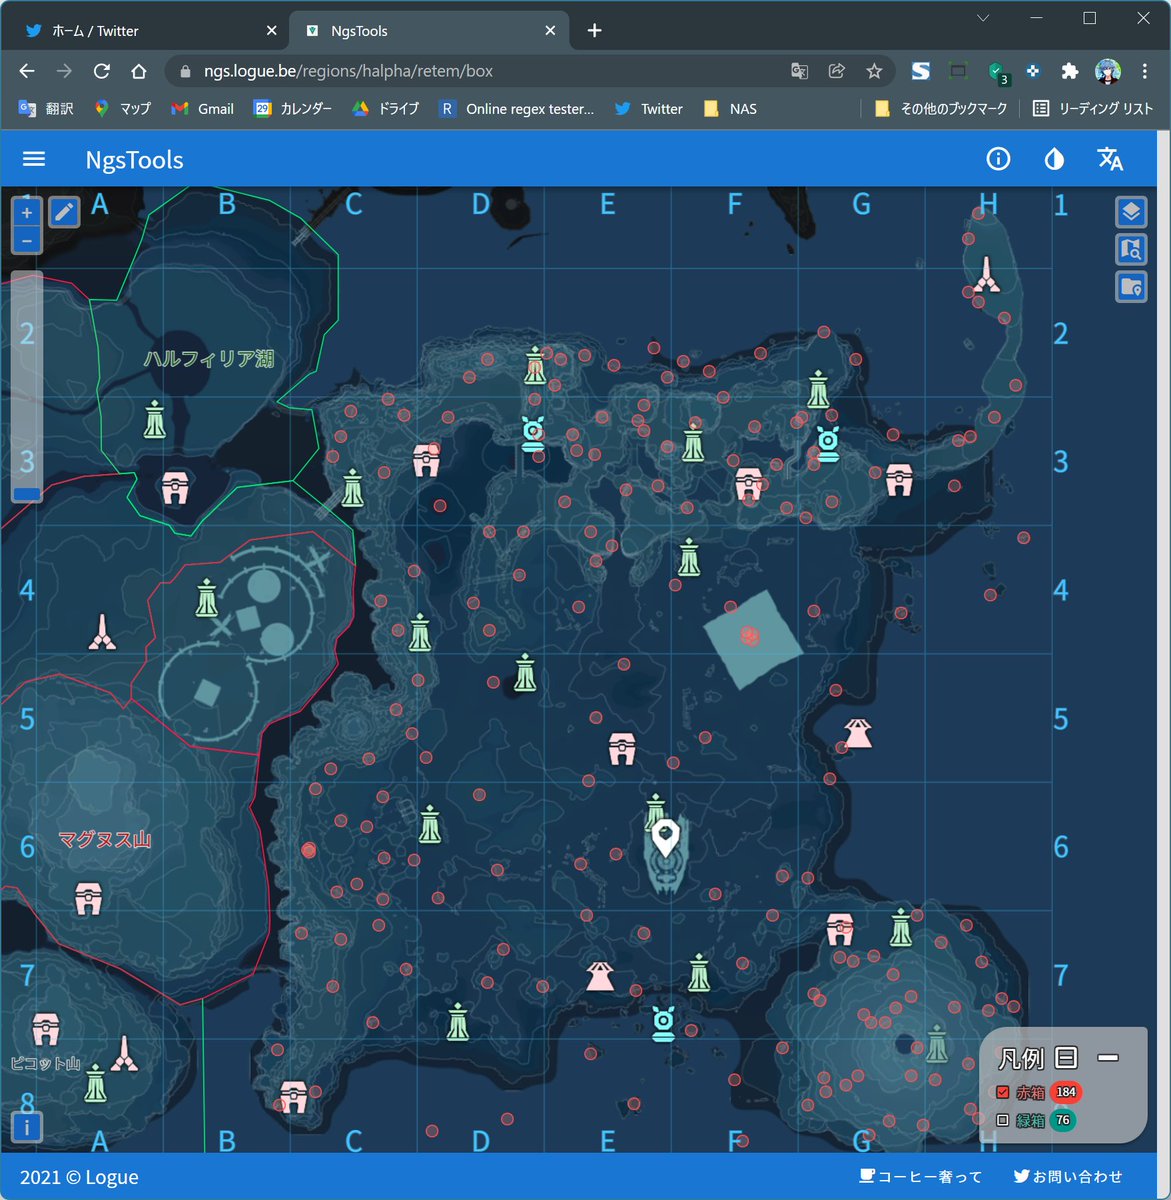Open the Online regex tester bookmark
The image size is (1171, 1200).
pos(517,109)
